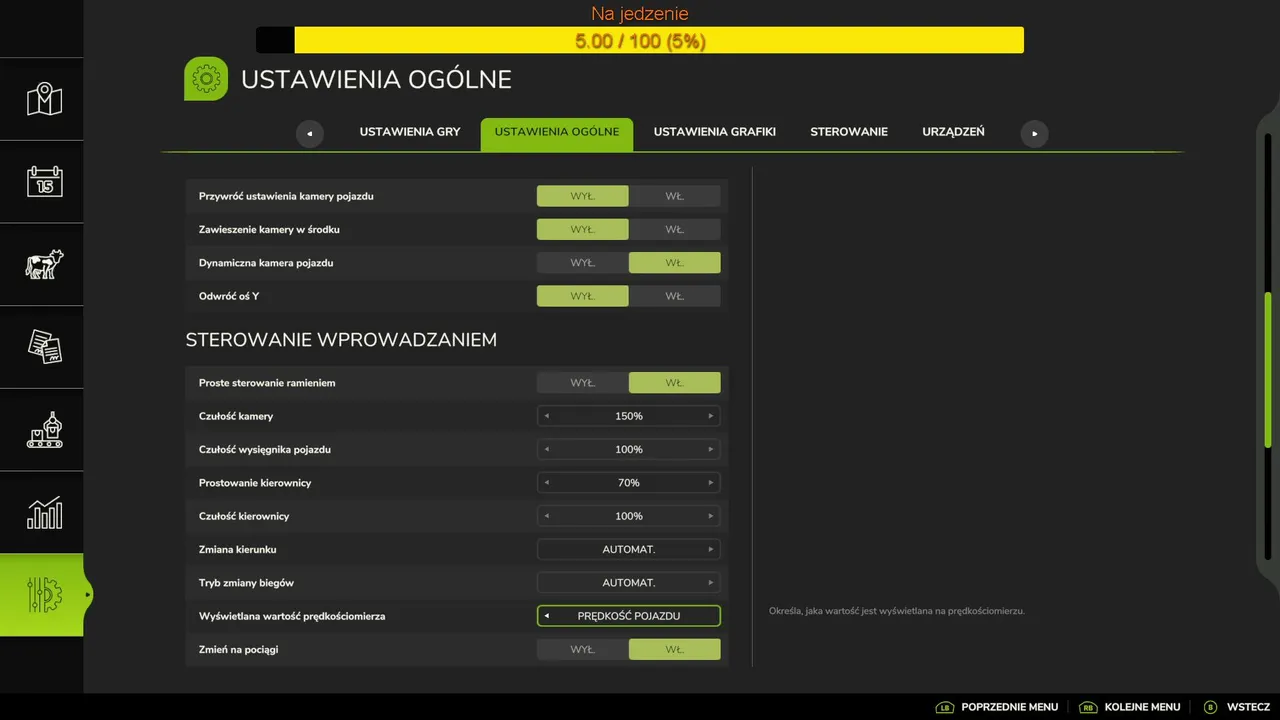Click the LB controller button icon
The width and height of the screenshot is (1280, 720).
944,707
